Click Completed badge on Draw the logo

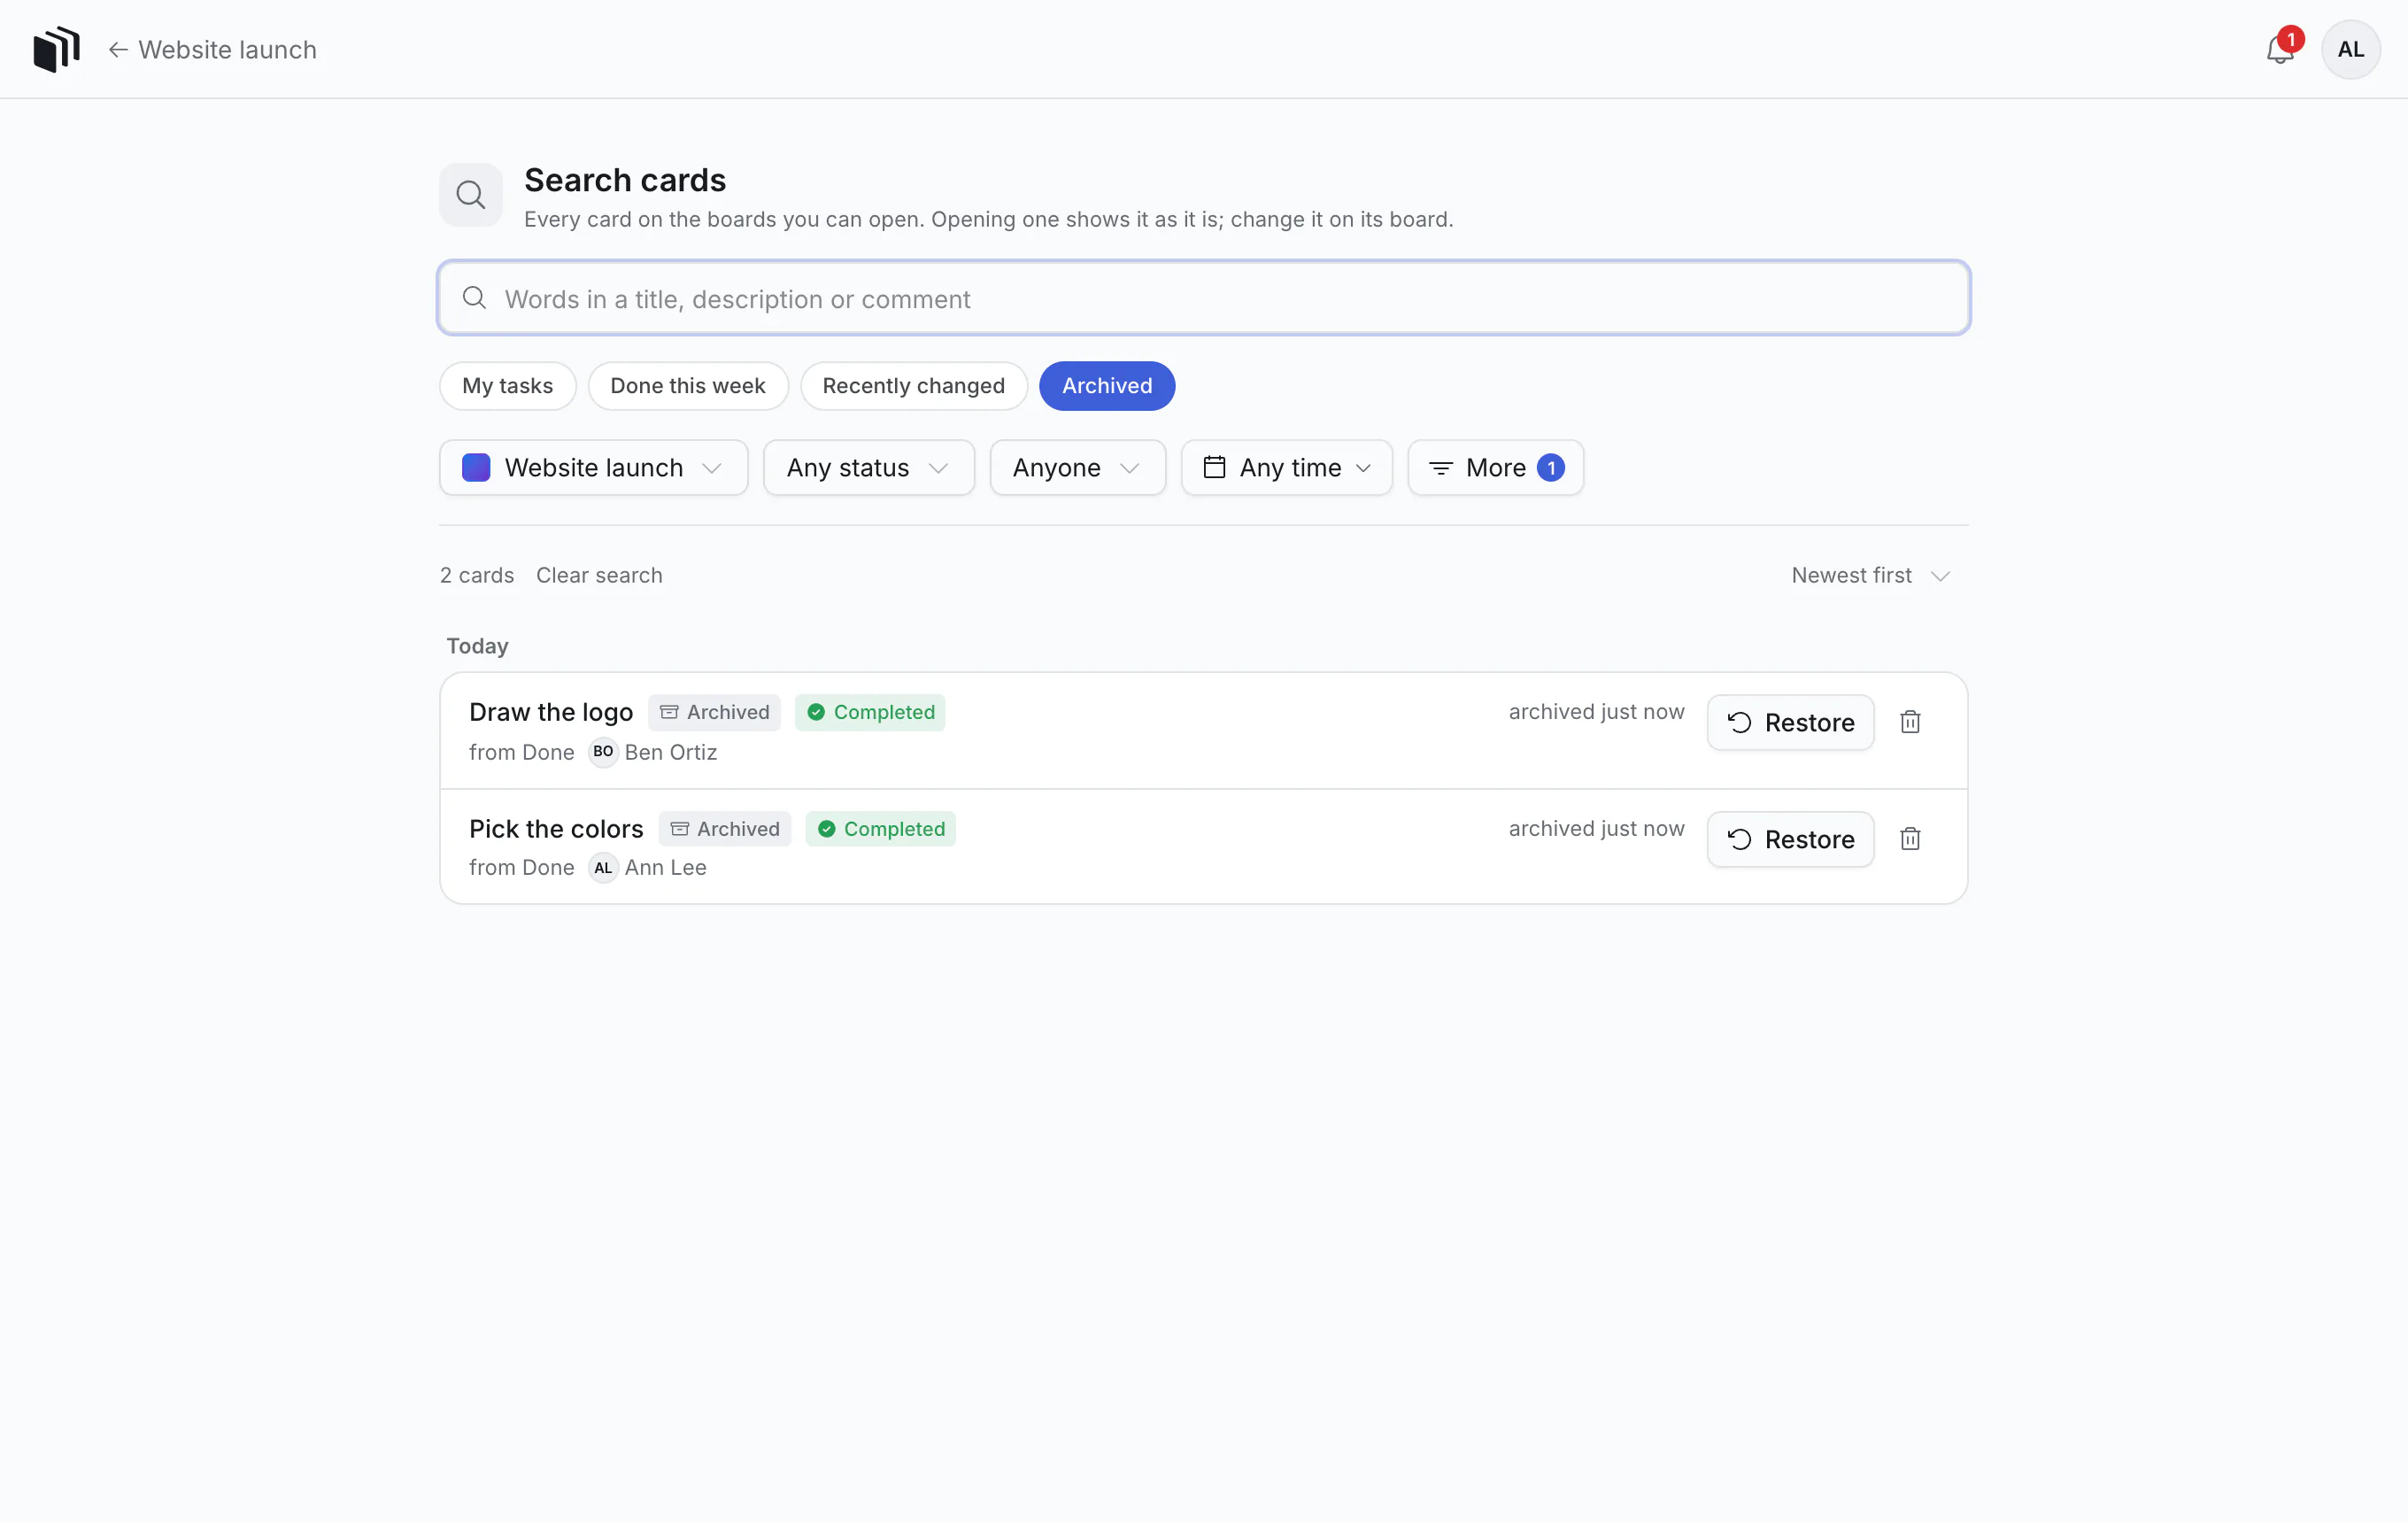pos(870,712)
